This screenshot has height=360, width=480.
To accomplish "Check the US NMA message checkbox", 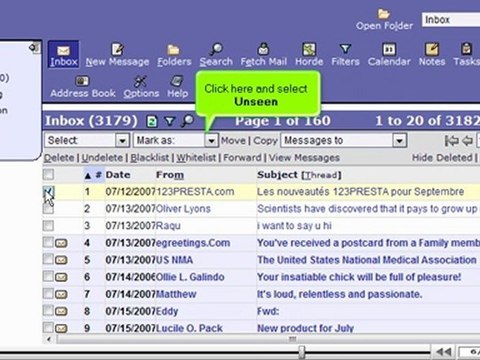I will coord(48,260).
